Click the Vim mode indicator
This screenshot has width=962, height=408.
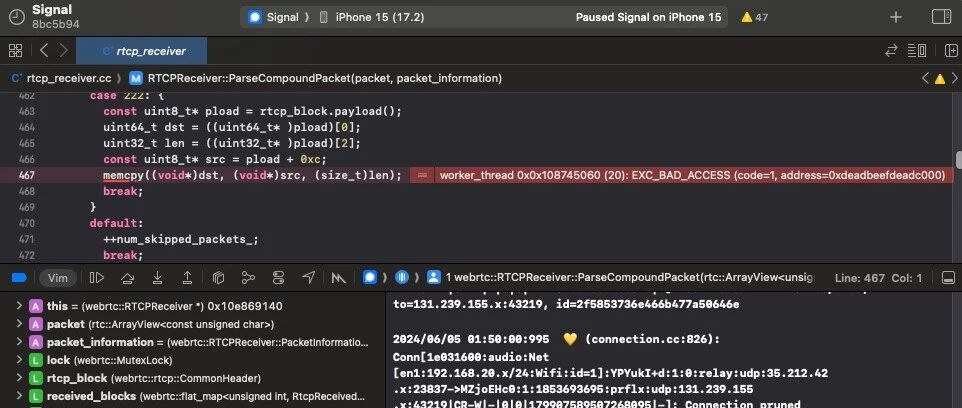[x=58, y=278]
